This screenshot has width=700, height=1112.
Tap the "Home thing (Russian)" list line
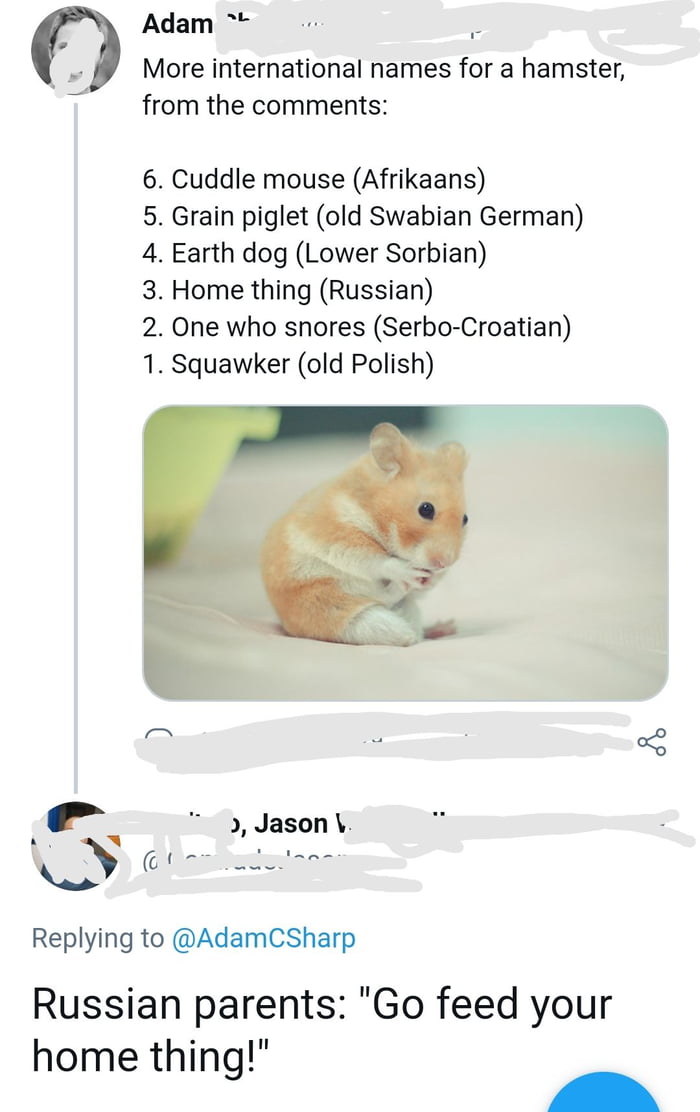287,290
